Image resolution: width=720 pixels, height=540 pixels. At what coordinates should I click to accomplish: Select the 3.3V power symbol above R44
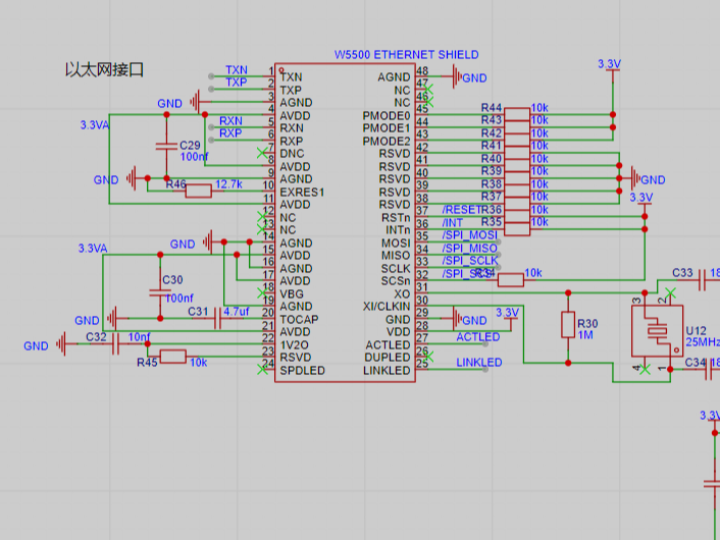[x=609, y=64]
